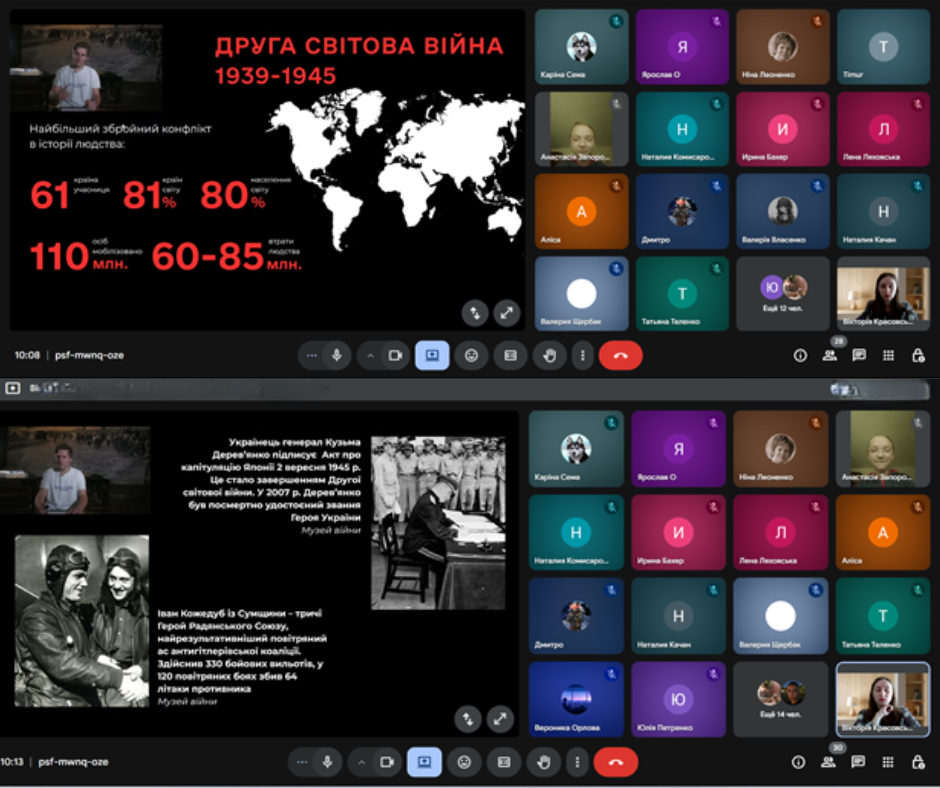Image resolution: width=940 pixels, height=788 pixels.
Task: Hang up the call in the 10:13 meeting
Action: [x=616, y=762]
